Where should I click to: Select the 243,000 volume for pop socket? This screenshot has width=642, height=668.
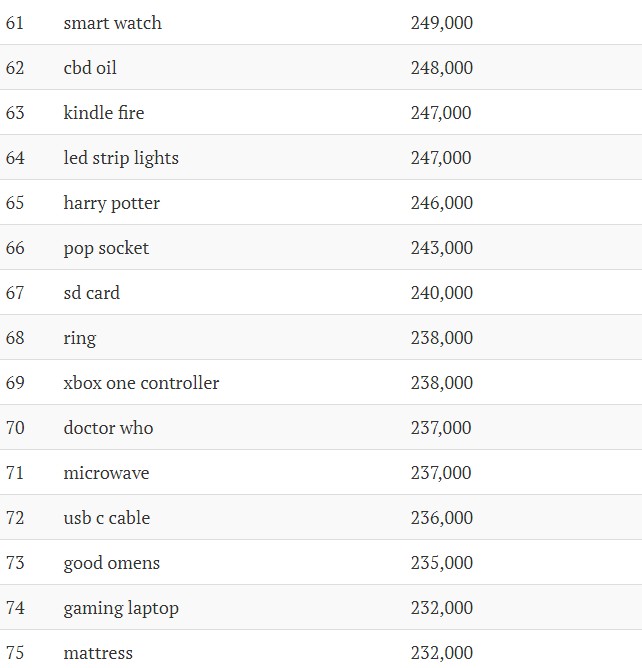click(x=442, y=248)
